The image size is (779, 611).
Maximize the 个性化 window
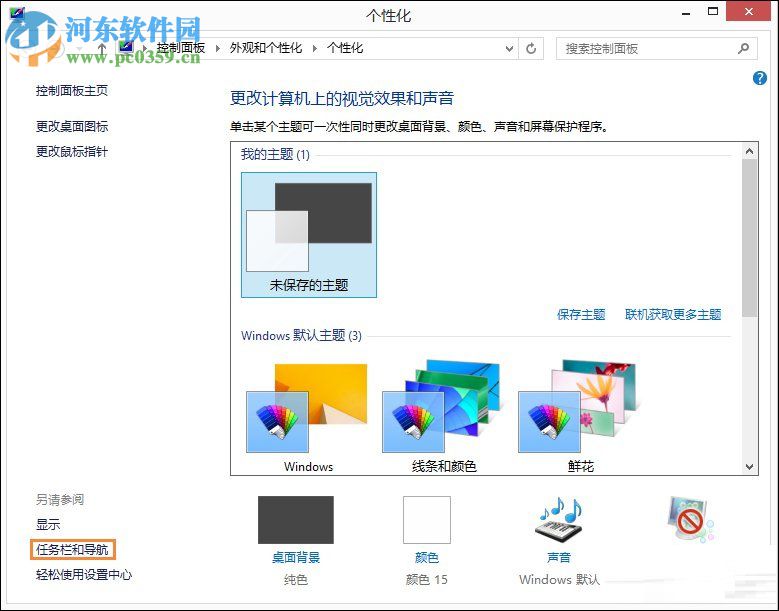(x=713, y=11)
